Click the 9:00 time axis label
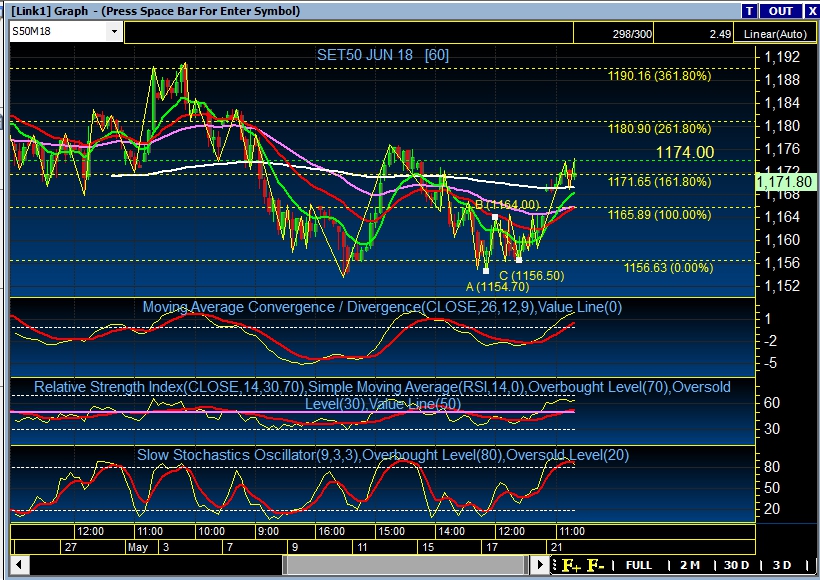The height and width of the screenshot is (580, 820). pos(268,531)
